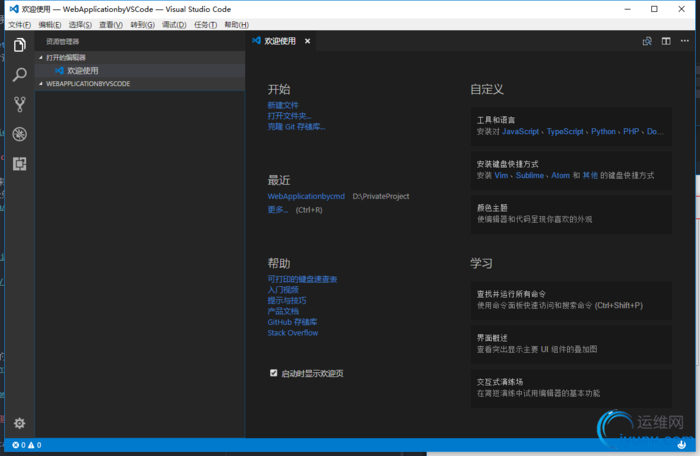The width and height of the screenshot is (700, 456).
Task: Click the 新建文件 link
Action: 283,105
